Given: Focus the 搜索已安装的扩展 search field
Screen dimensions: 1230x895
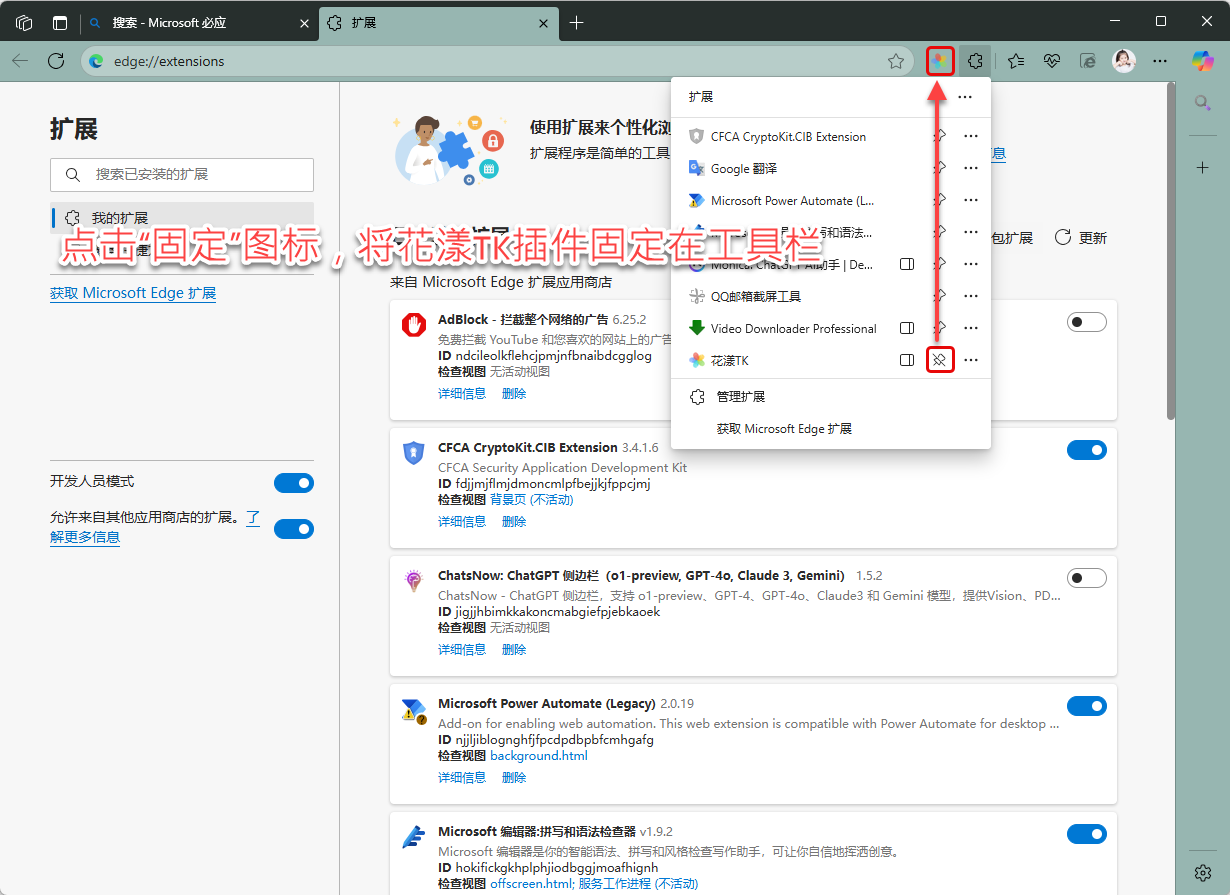Looking at the screenshot, I should click(182, 174).
